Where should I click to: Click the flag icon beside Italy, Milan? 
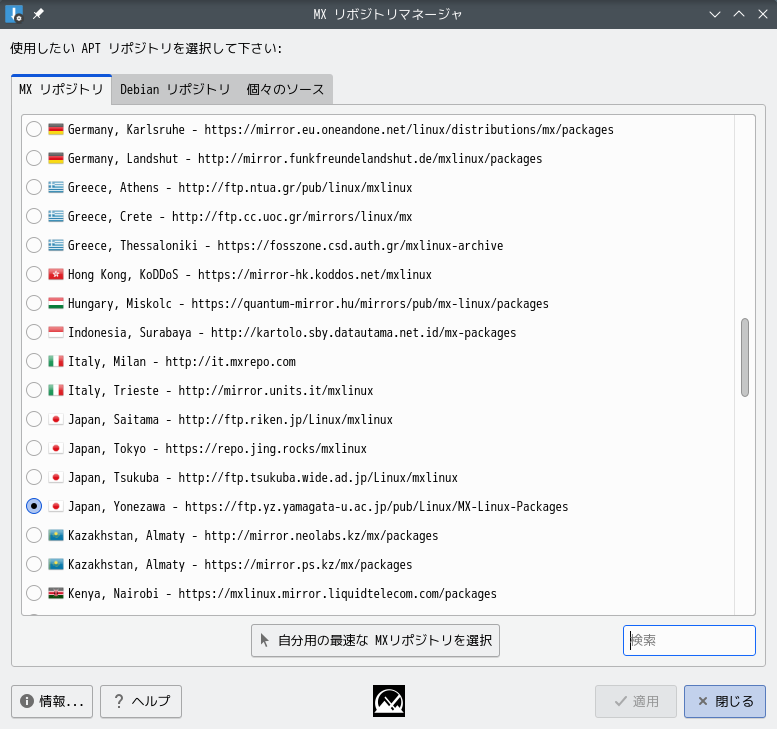[56, 361]
